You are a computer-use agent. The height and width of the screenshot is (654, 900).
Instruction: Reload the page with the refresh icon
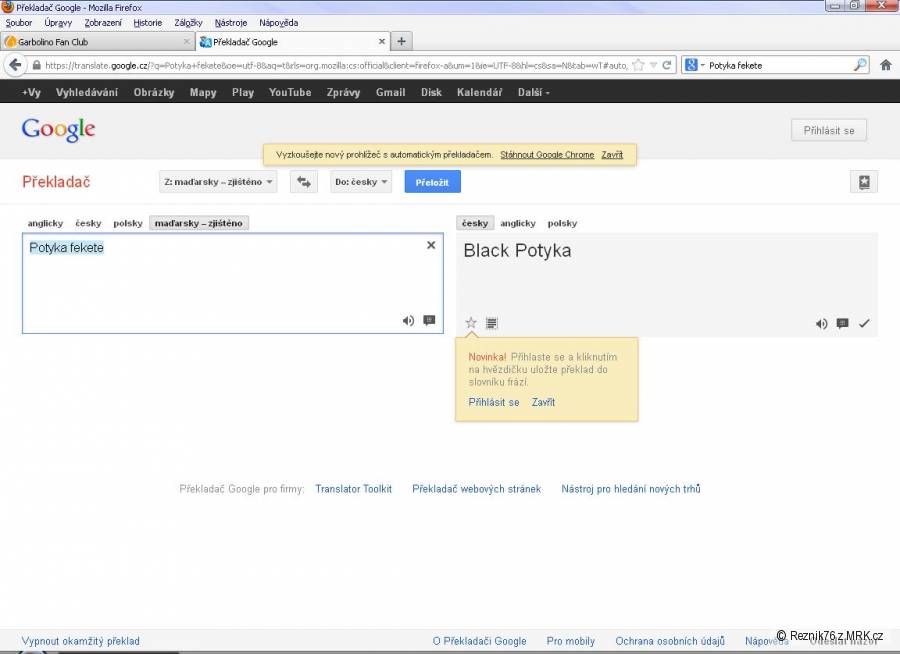coord(666,65)
